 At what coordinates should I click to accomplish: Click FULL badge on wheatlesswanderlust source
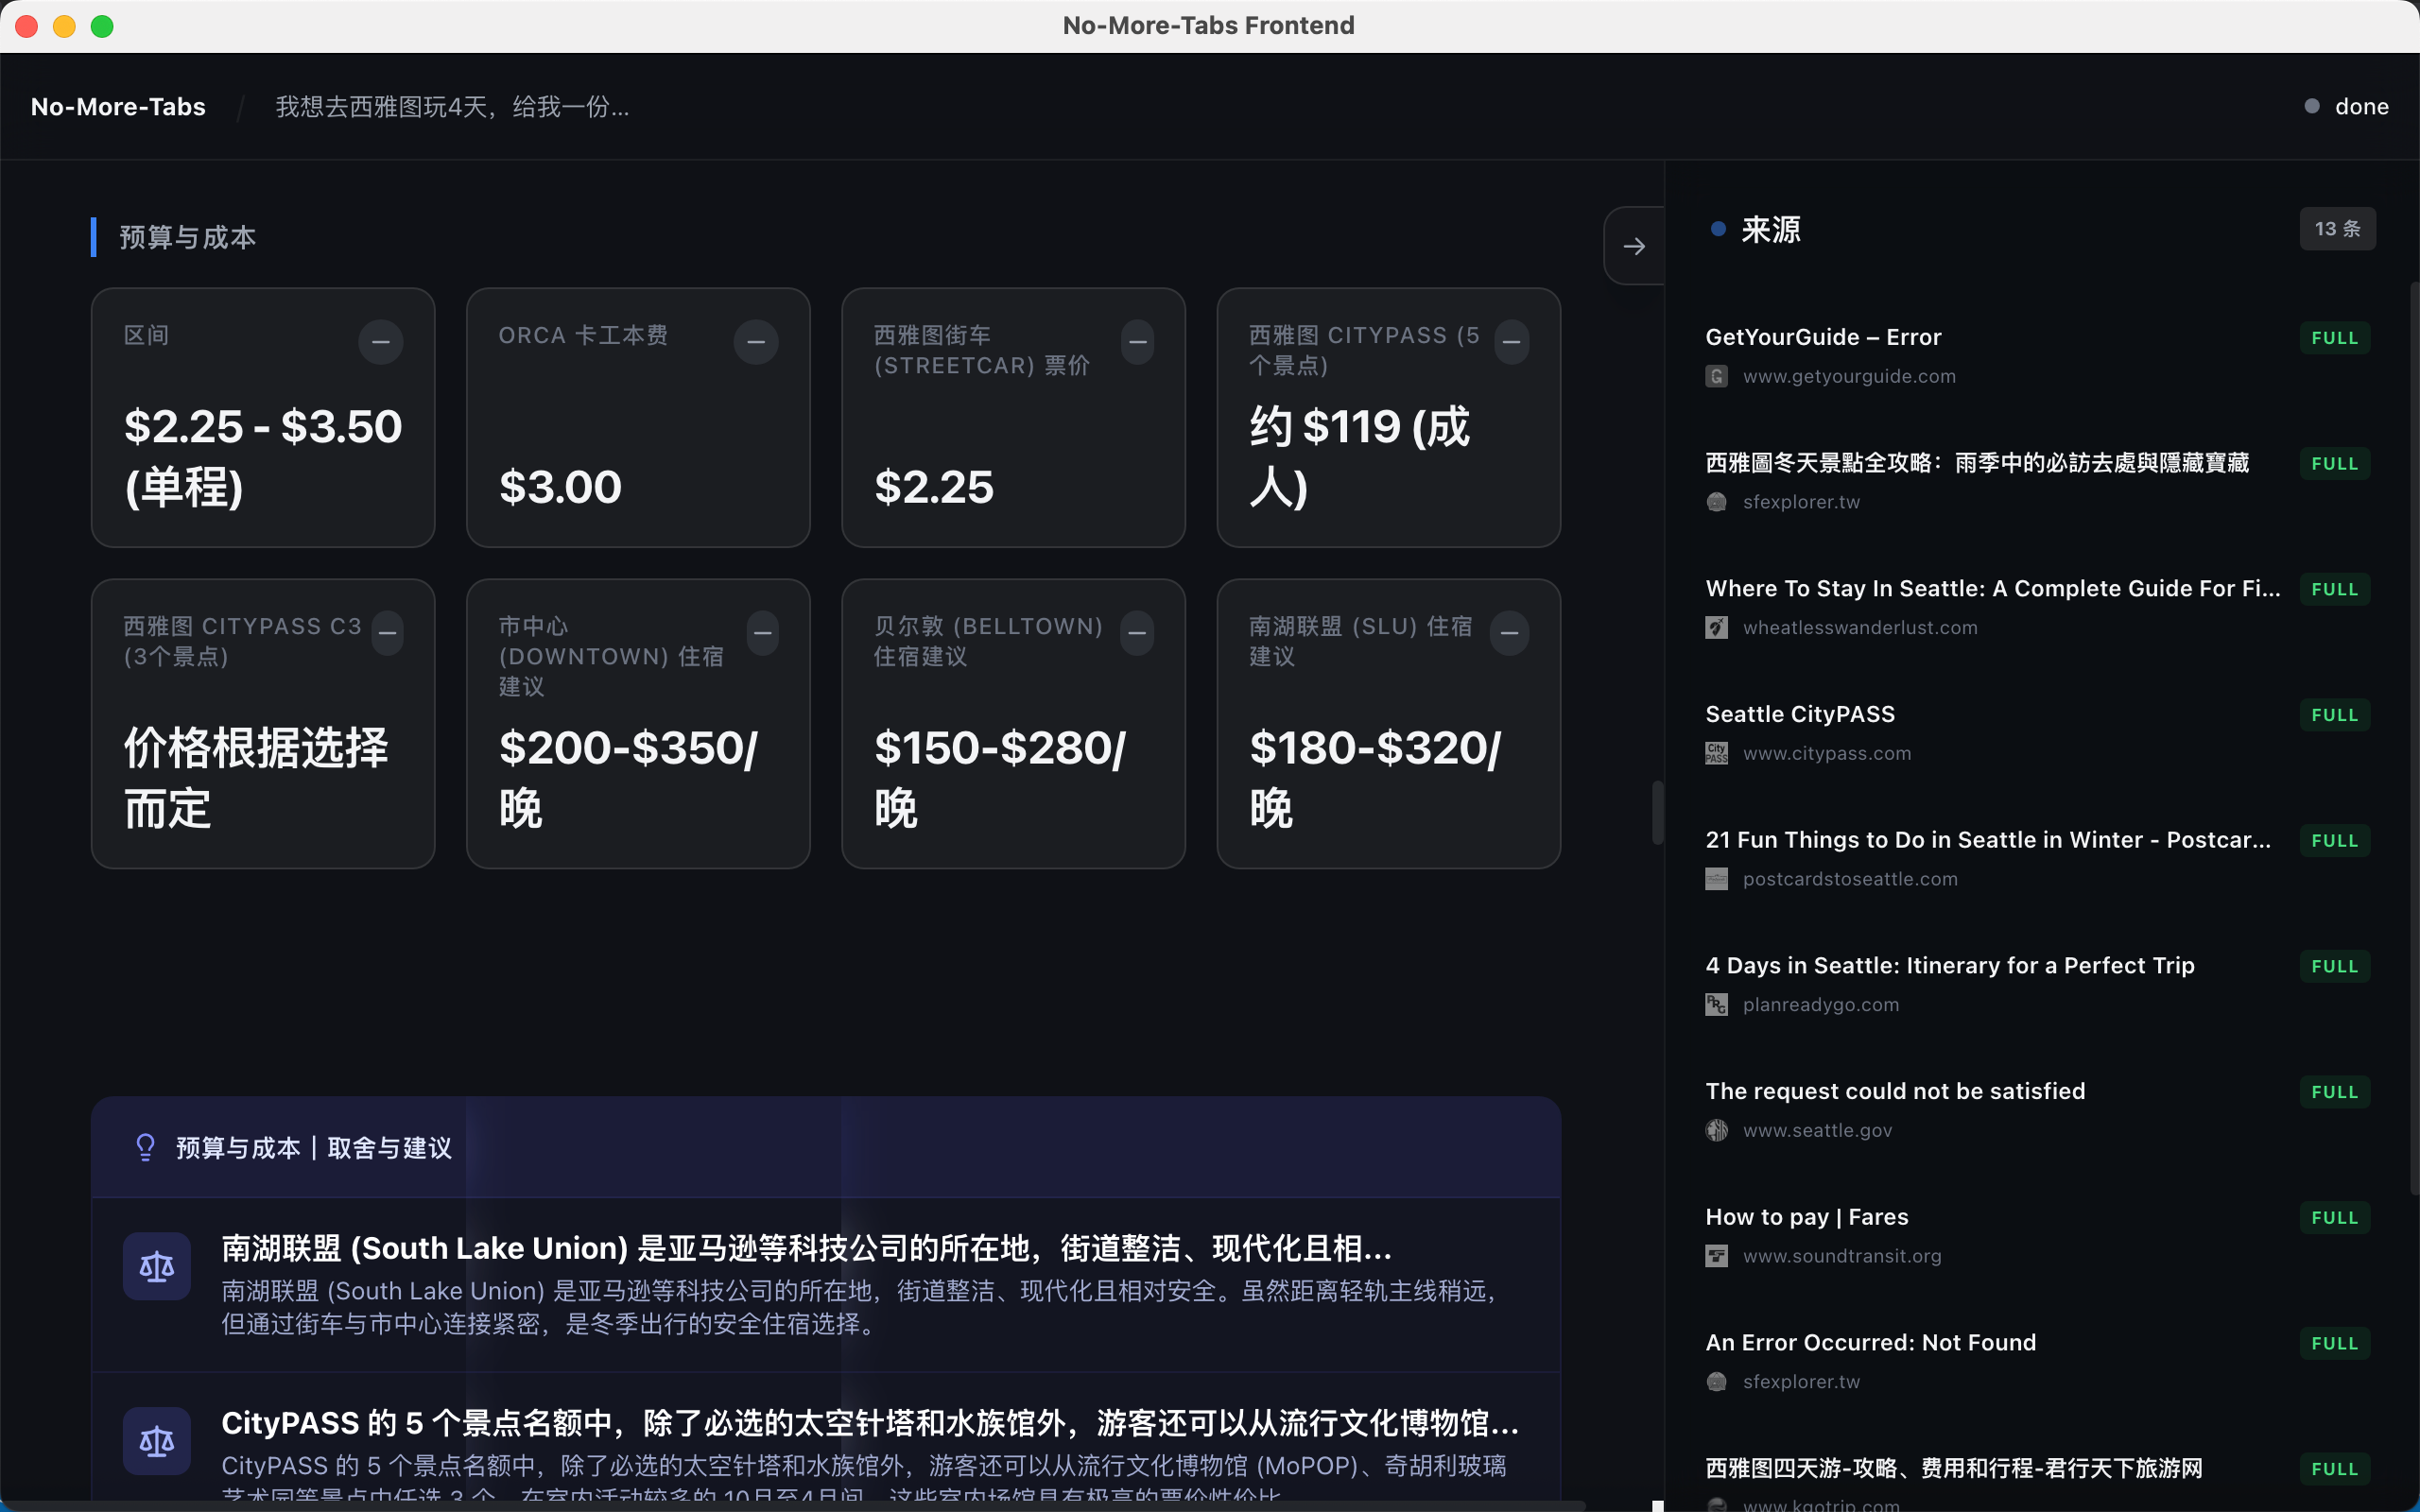pos(2334,589)
